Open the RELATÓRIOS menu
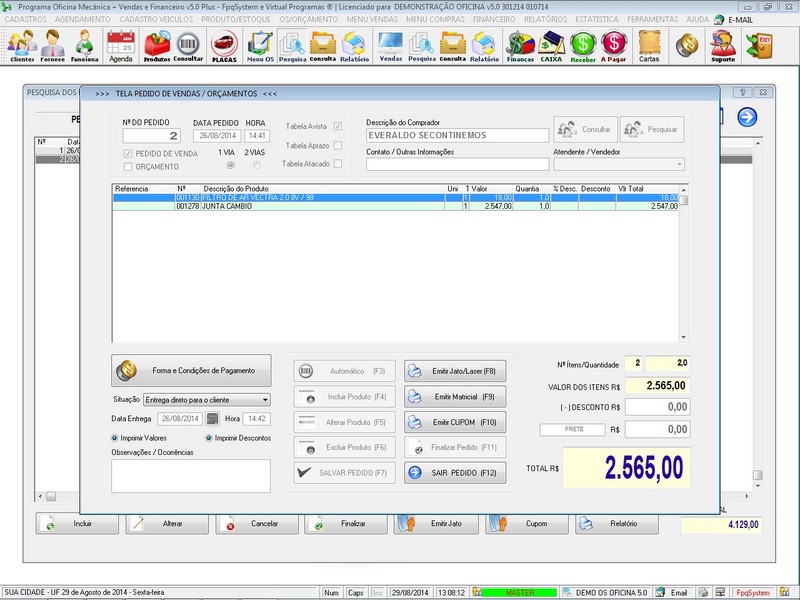This screenshot has width=800, height=600. (x=545, y=19)
